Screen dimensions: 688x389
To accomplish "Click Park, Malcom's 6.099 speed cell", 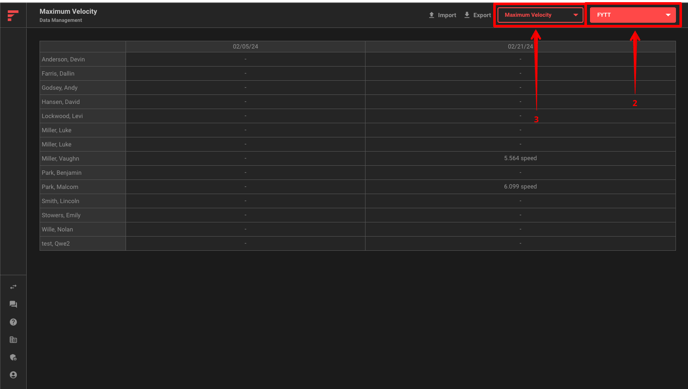I will click(x=520, y=187).
